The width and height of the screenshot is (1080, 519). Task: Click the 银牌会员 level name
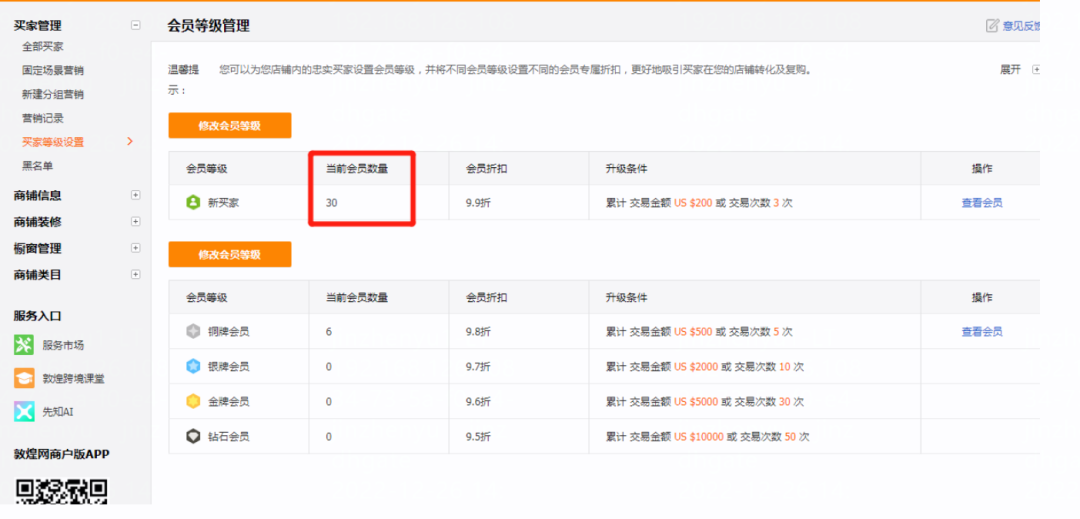[228, 366]
